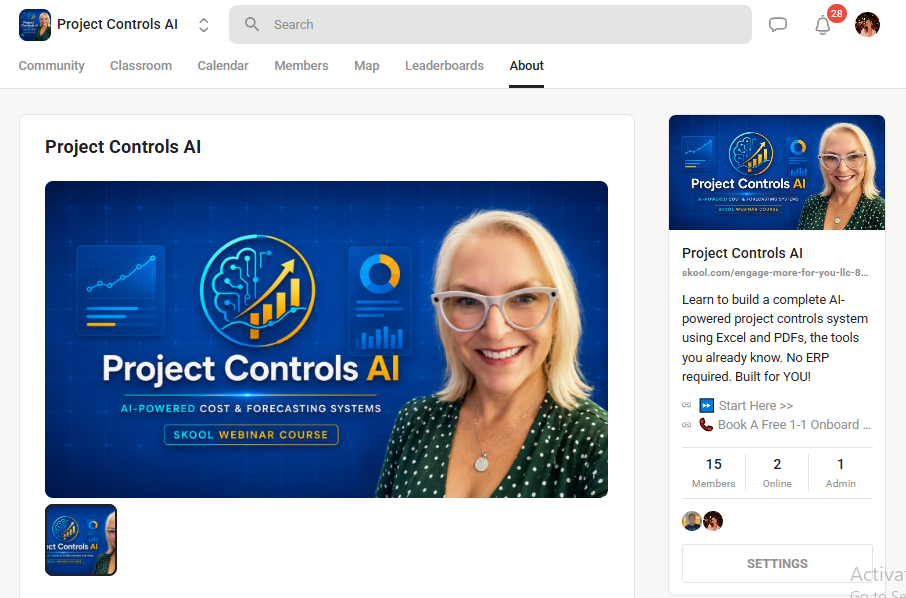Open Book A Free 1-1 Onboard link

click(x=794, y=425)
